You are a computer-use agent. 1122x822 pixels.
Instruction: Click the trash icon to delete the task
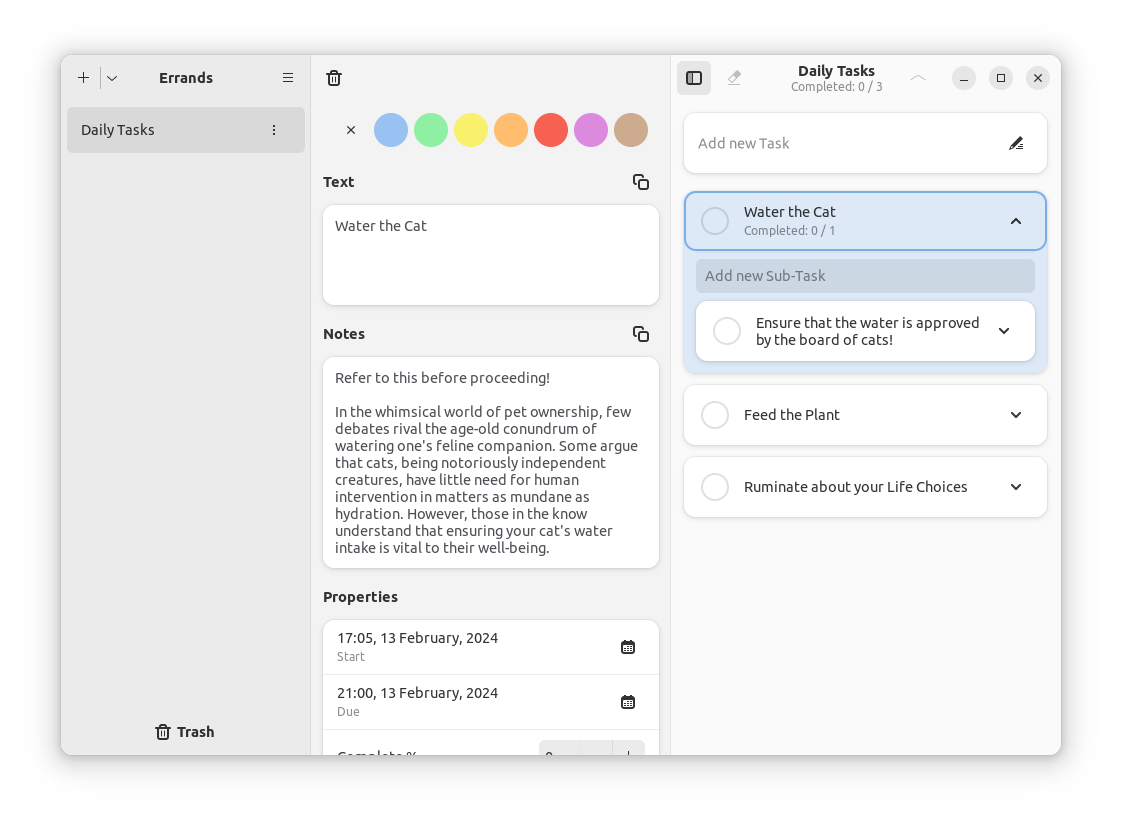coord(334,77)
